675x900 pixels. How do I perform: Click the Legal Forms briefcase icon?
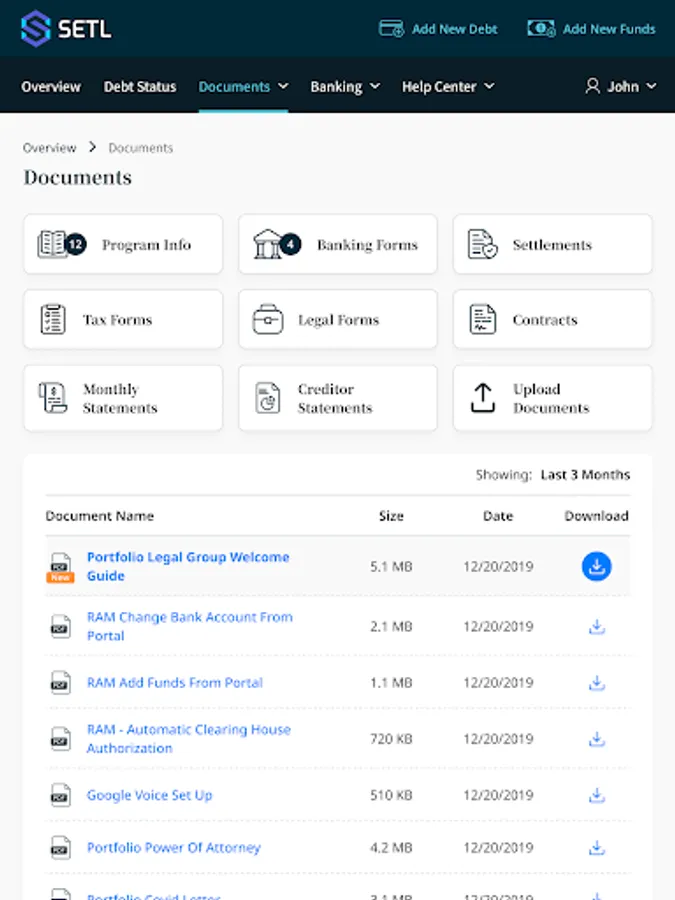tap(268, 319)
